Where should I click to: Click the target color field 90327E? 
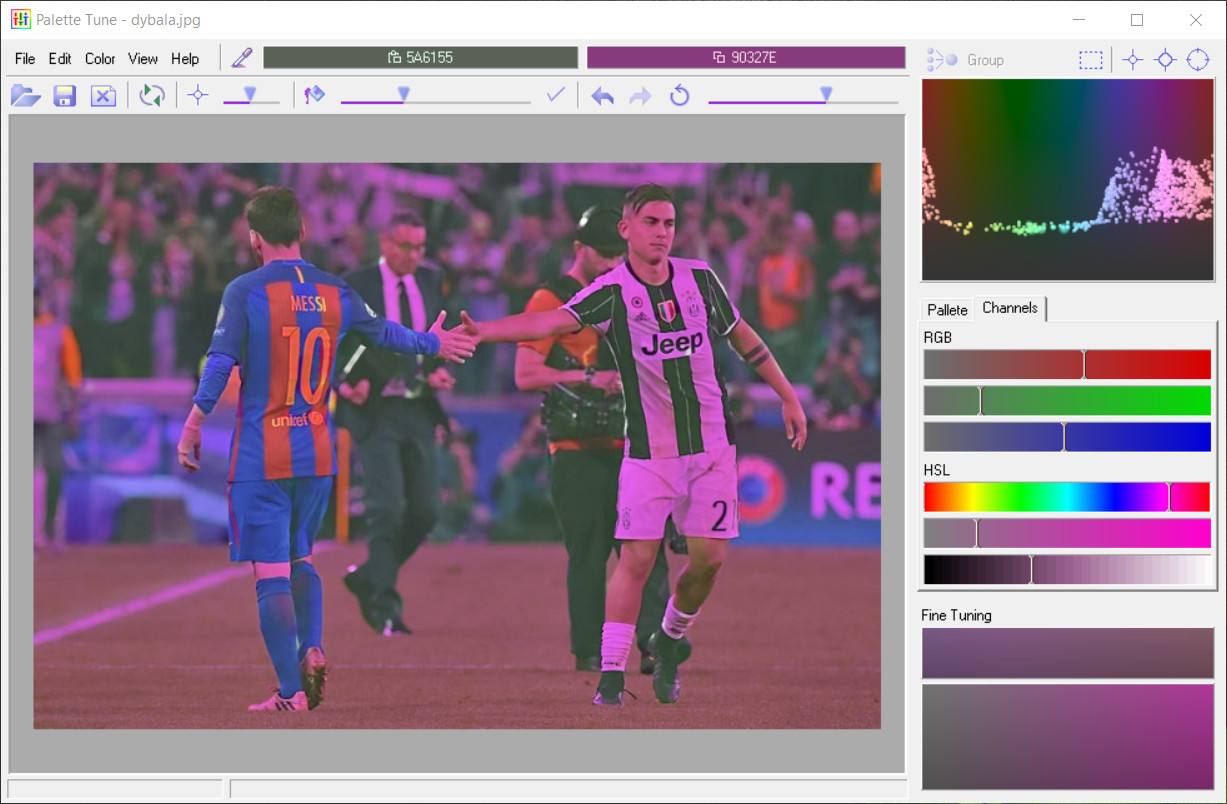pos(746,58)
